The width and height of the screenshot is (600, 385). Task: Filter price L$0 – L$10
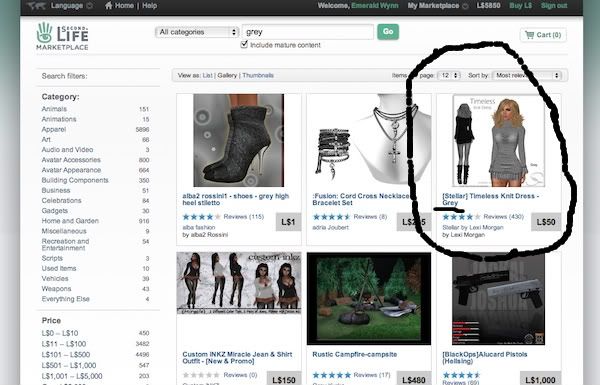[x=60, y=333]
